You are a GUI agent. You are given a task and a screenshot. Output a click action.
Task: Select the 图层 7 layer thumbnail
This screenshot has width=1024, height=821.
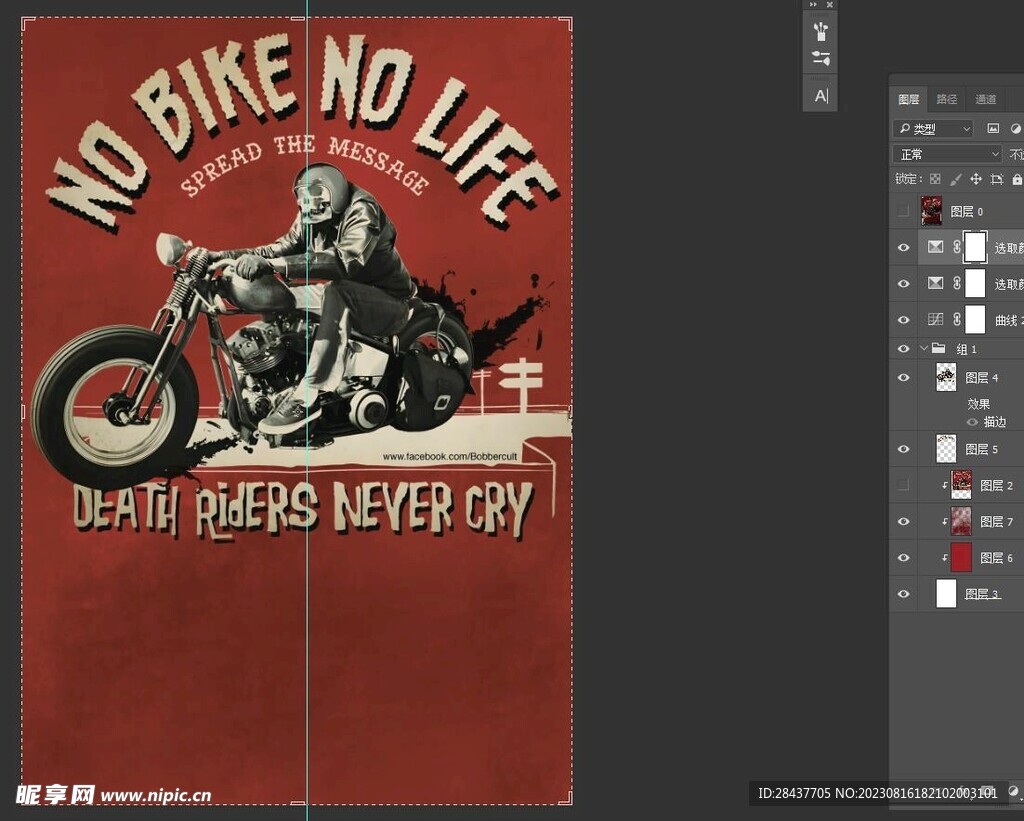[961, 521]
